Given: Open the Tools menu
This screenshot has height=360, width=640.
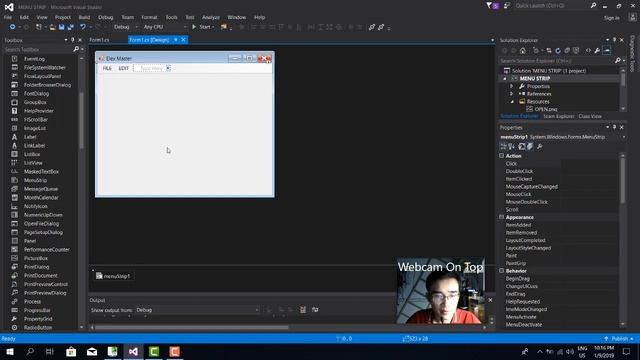Looking at the screenshot, I should (x=171, y=17).
